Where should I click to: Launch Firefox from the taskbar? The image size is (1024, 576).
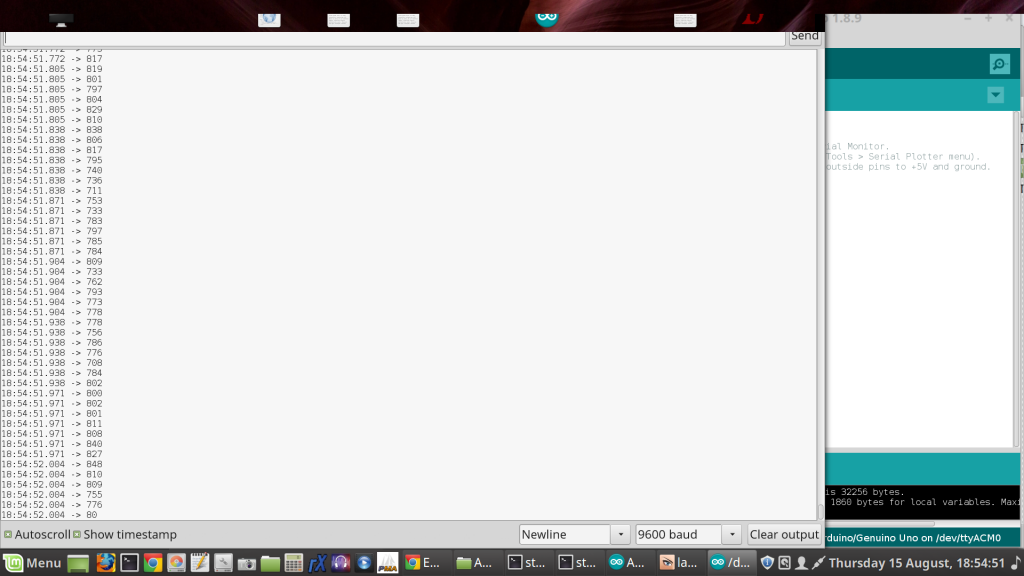pyautogui.click(x=106, y=563)
